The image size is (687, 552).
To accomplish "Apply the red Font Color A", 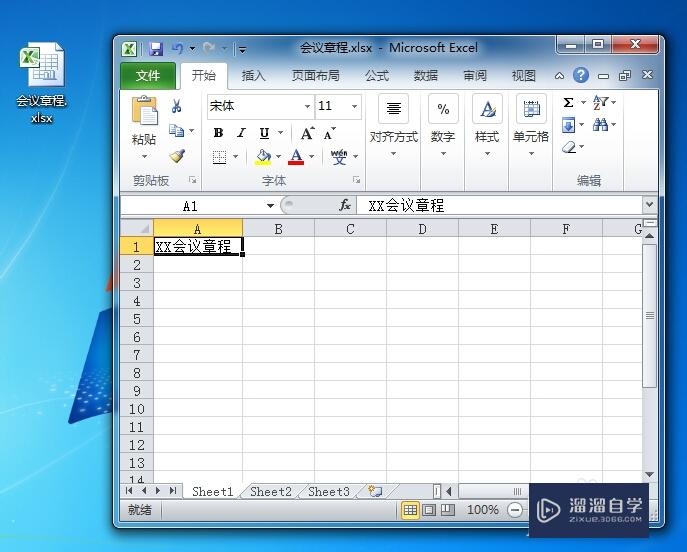I will tap(296, 156).
